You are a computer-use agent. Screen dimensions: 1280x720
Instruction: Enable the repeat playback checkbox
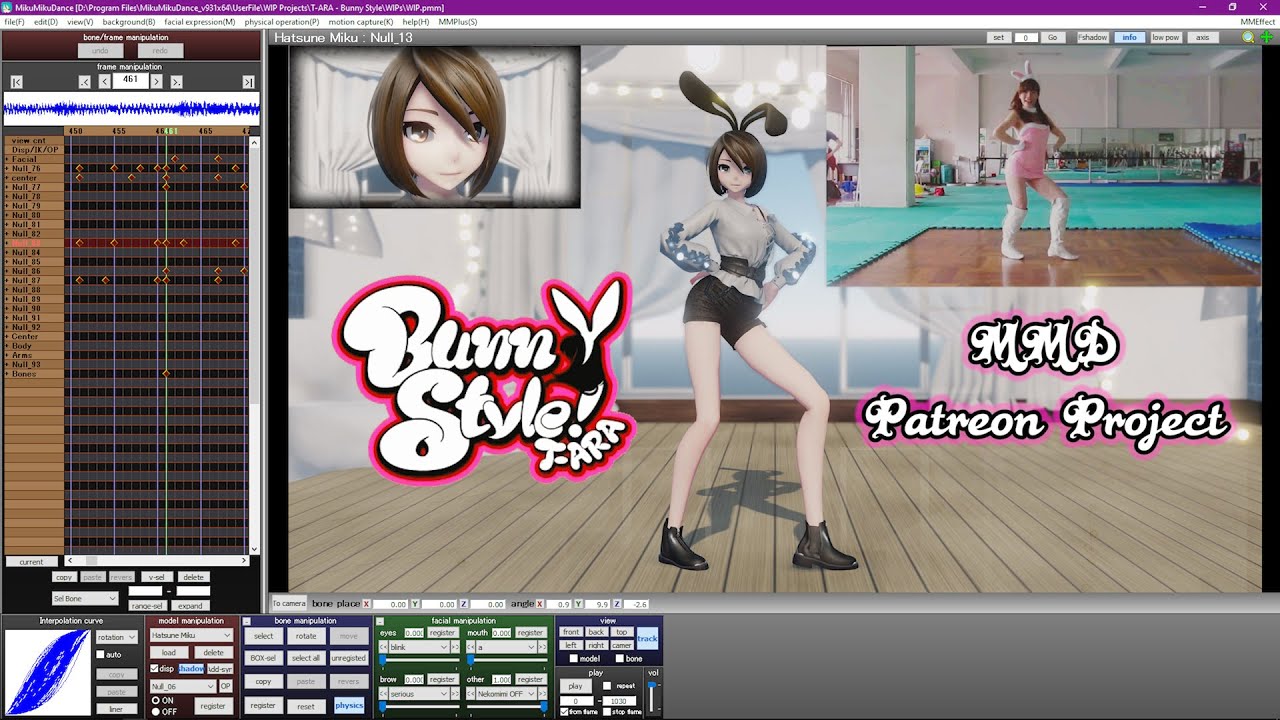(607, 686)
